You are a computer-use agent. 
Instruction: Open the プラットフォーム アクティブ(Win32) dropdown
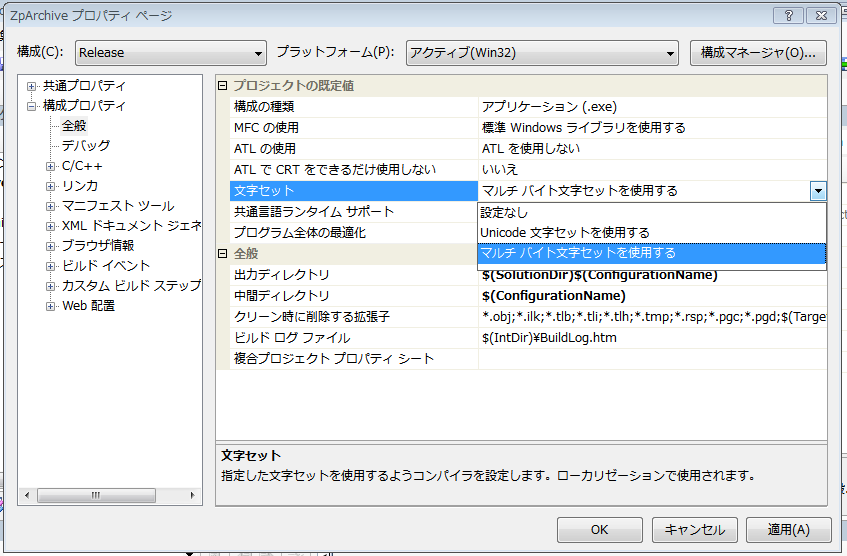point(542,53)
